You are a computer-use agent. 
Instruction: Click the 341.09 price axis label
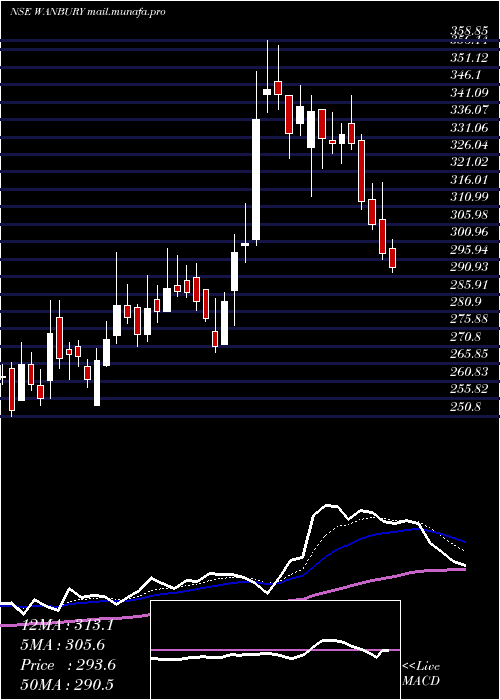[468, 93]
